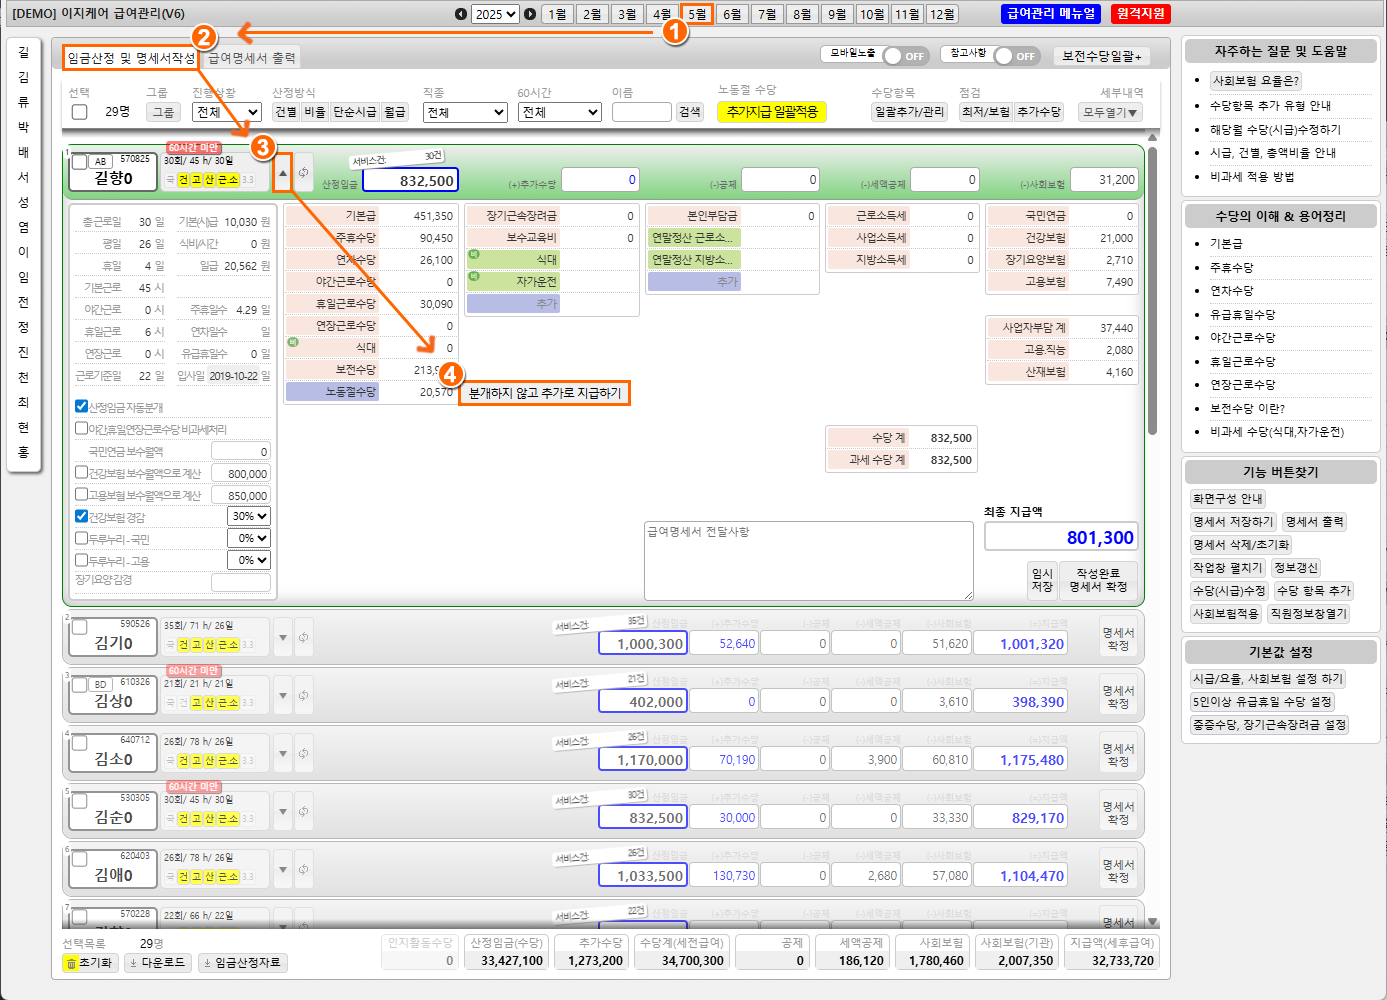
Task: Click the 초기화 trash icon button
Action: 89,963
